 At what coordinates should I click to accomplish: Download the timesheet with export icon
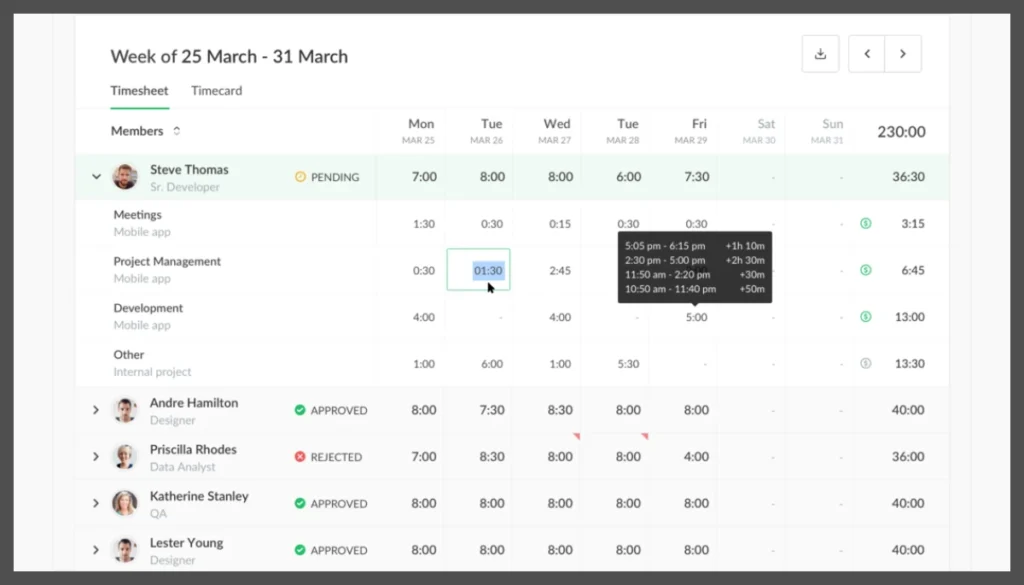(820, 54)
